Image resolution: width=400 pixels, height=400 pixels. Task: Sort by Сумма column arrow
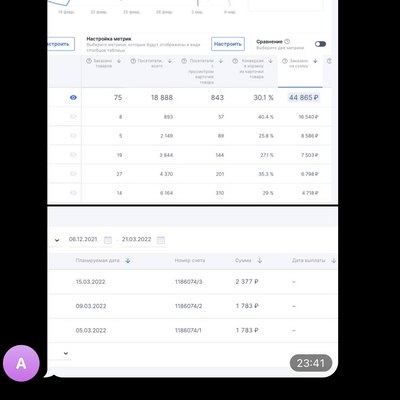tap(260, 261)
